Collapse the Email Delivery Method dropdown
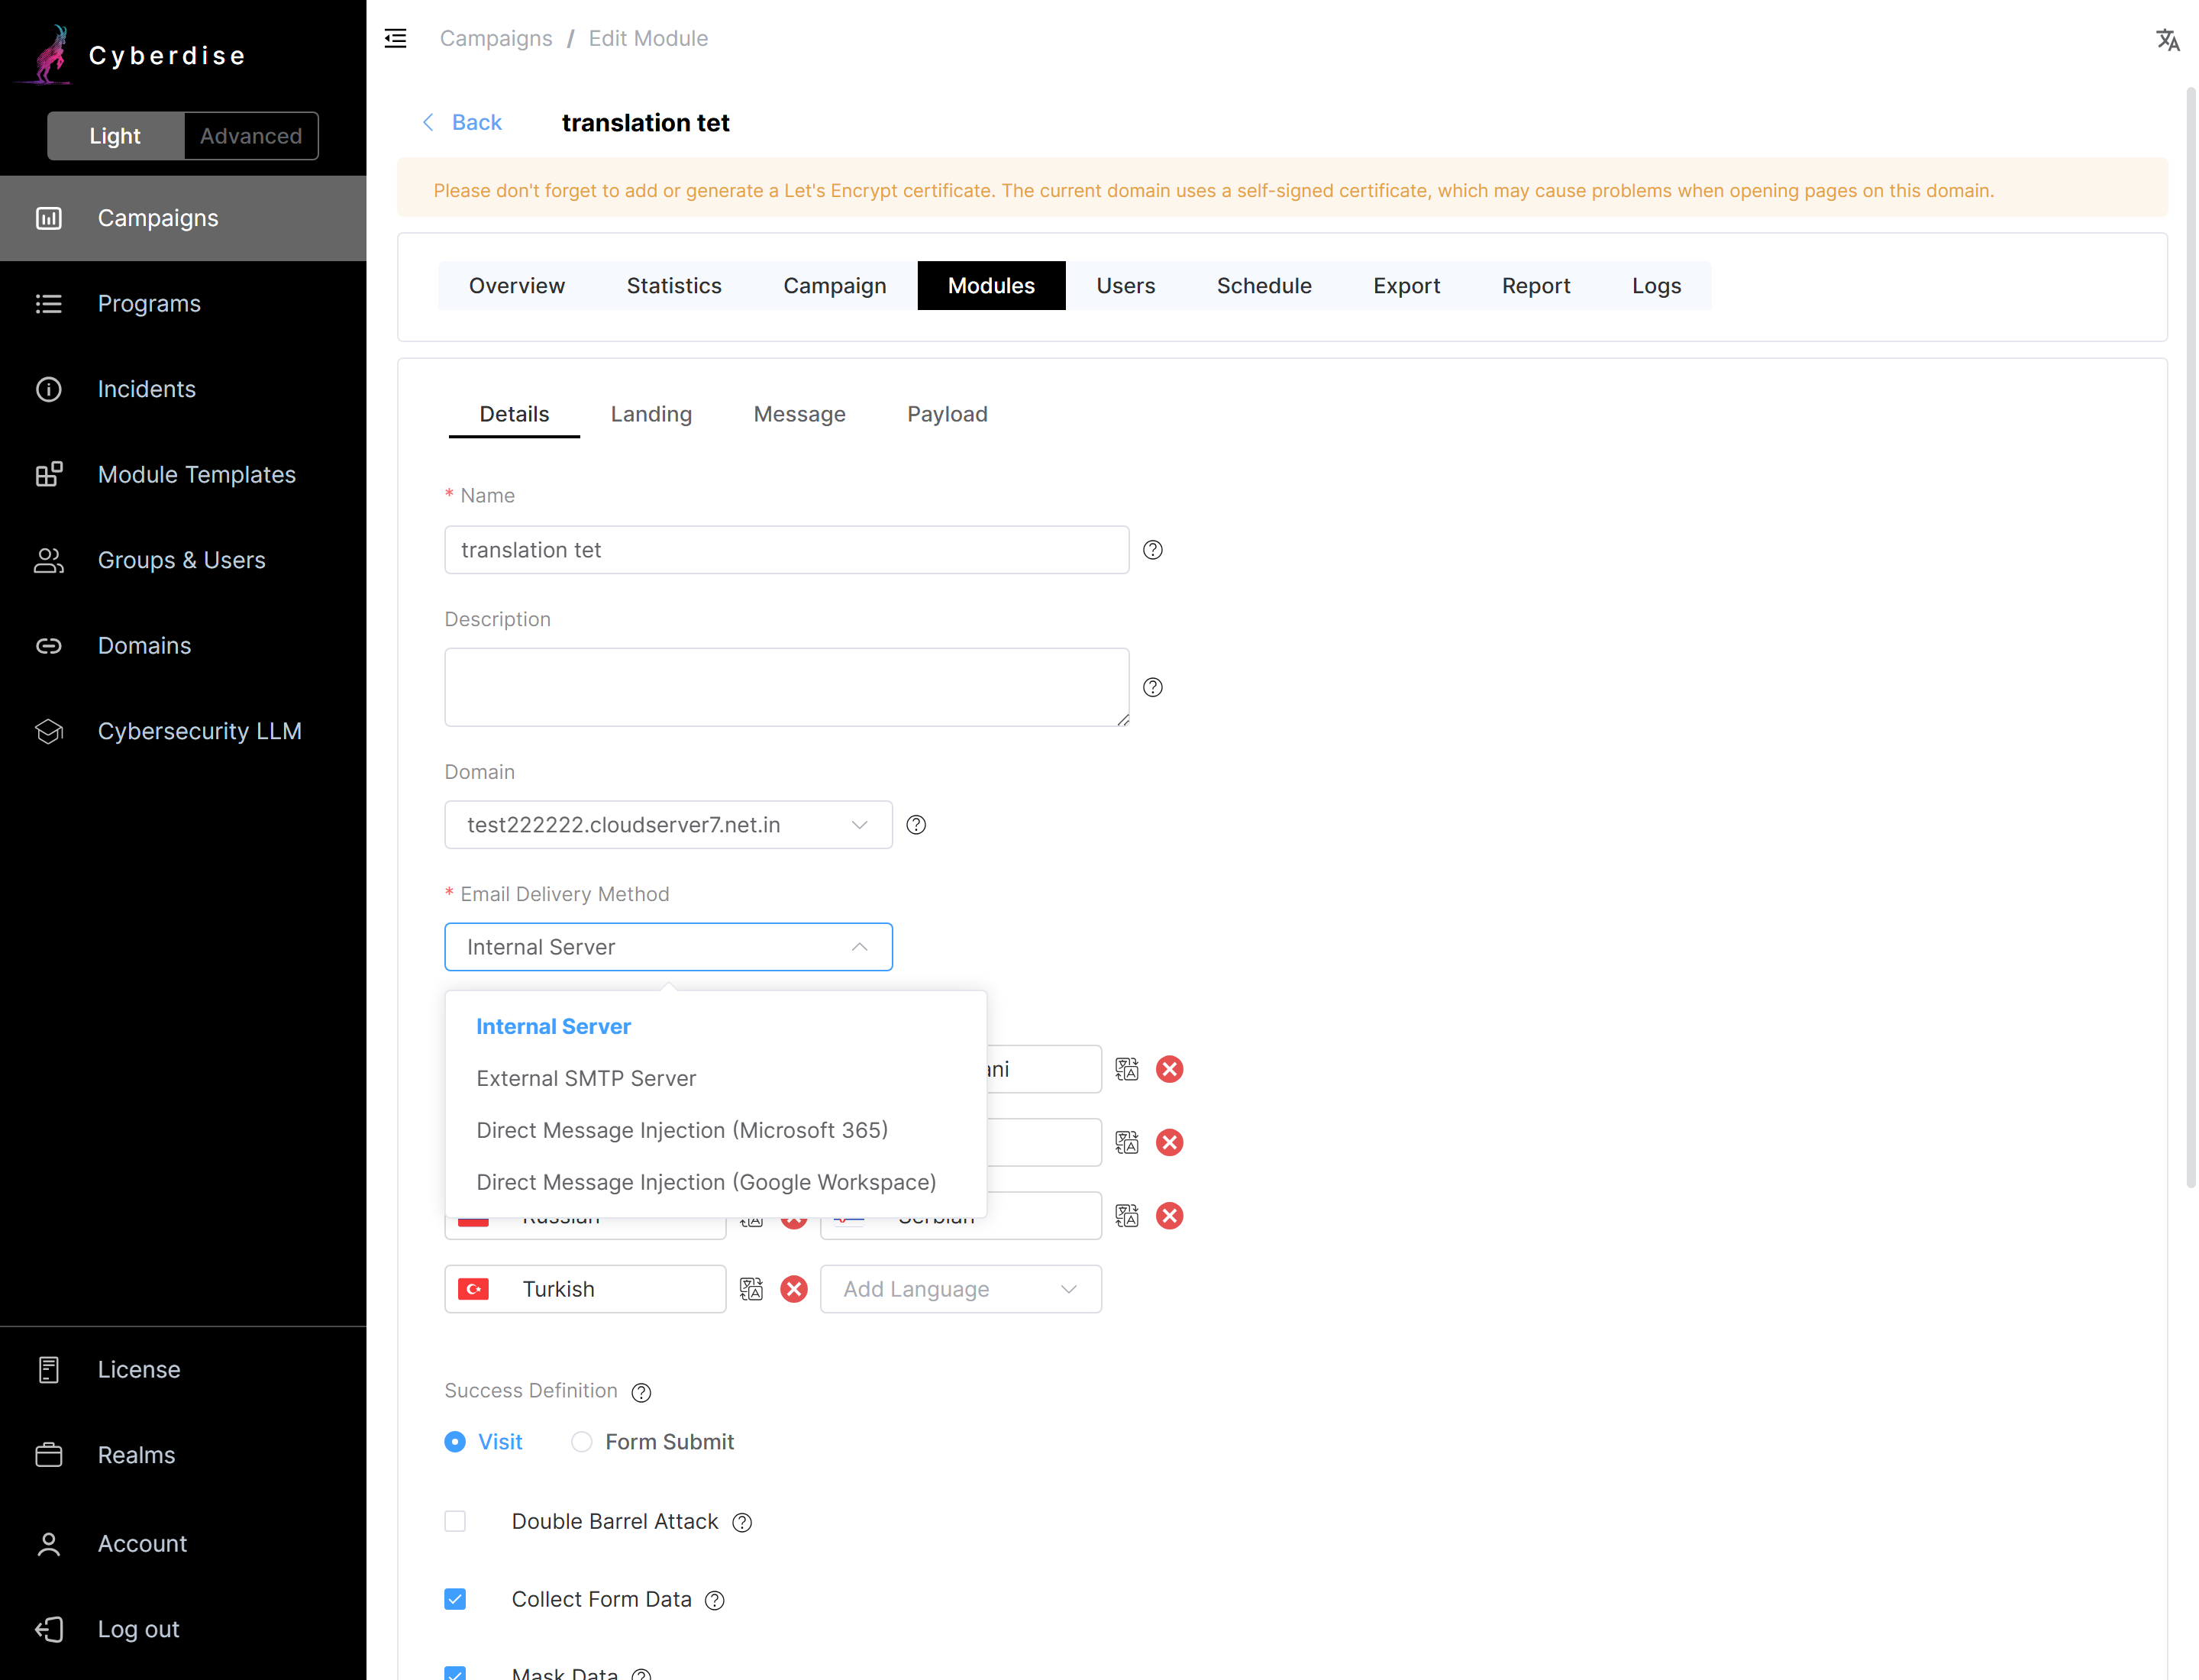The width and height of the screenshot is (2199, 1680). [668, 947]
